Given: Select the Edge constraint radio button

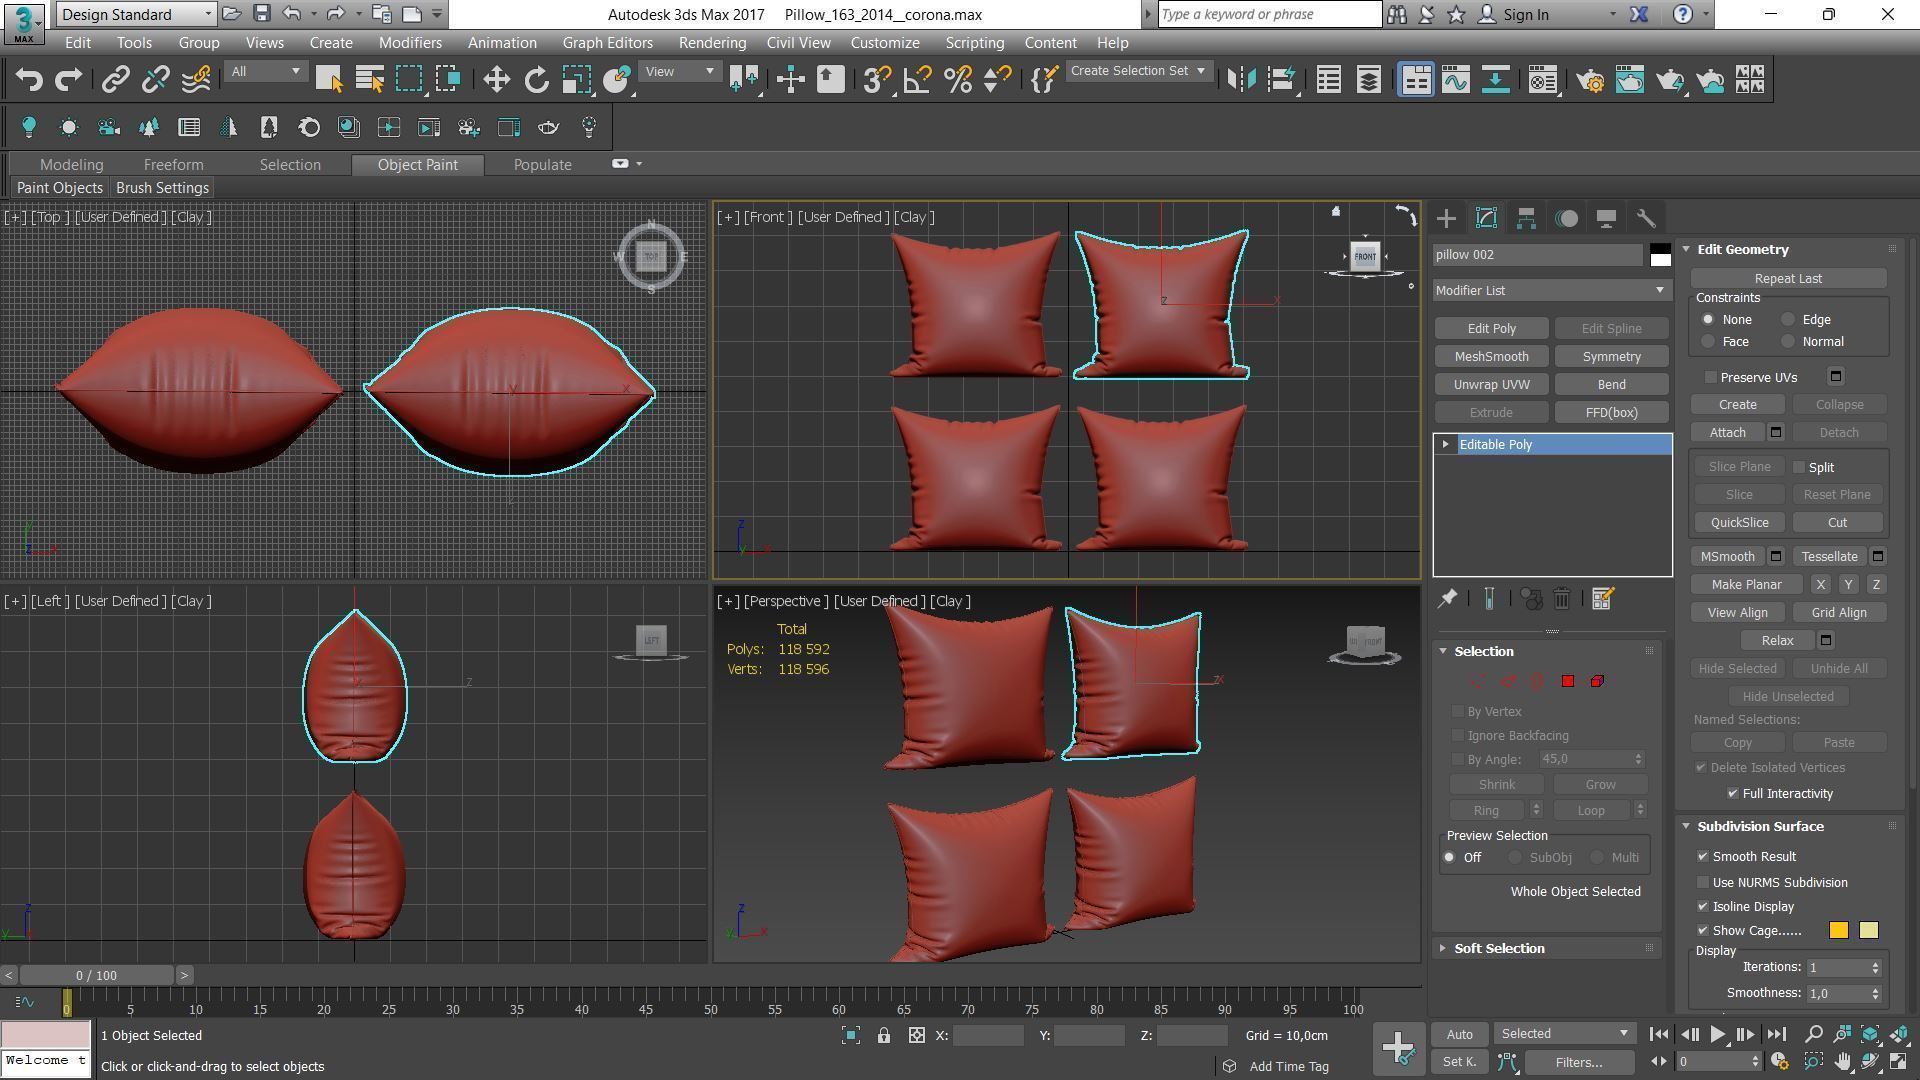Looking at the screenshot, I should click(1788, 320).
